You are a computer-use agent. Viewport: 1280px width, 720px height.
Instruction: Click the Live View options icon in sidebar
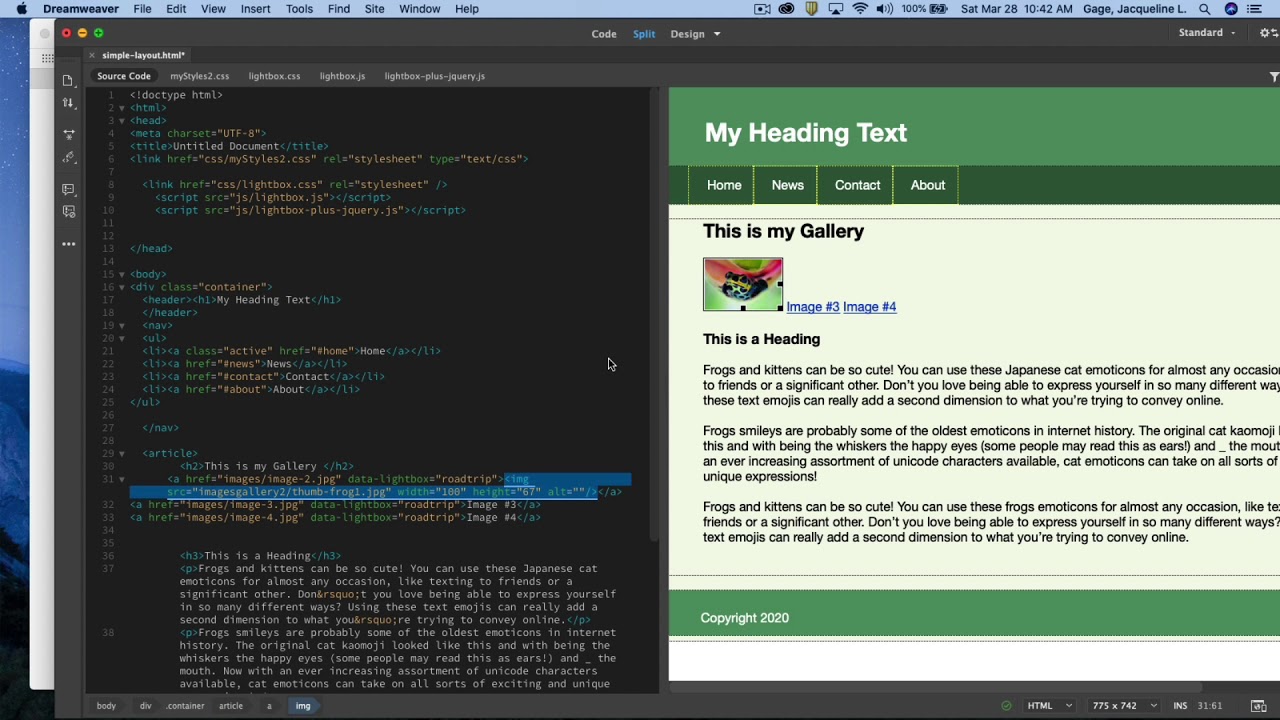[x=68, y=134]
